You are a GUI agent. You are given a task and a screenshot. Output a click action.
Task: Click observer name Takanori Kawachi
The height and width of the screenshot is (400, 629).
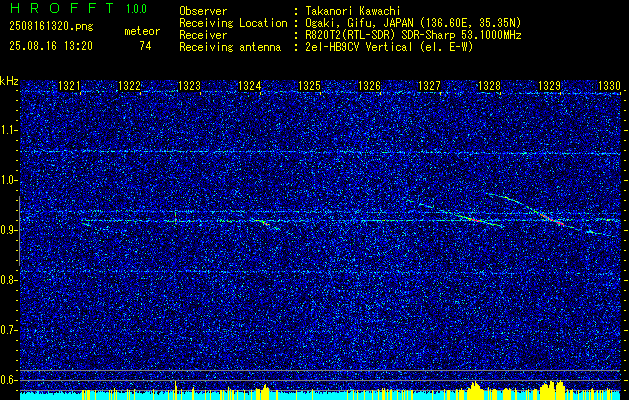click(x=353, y=11)
